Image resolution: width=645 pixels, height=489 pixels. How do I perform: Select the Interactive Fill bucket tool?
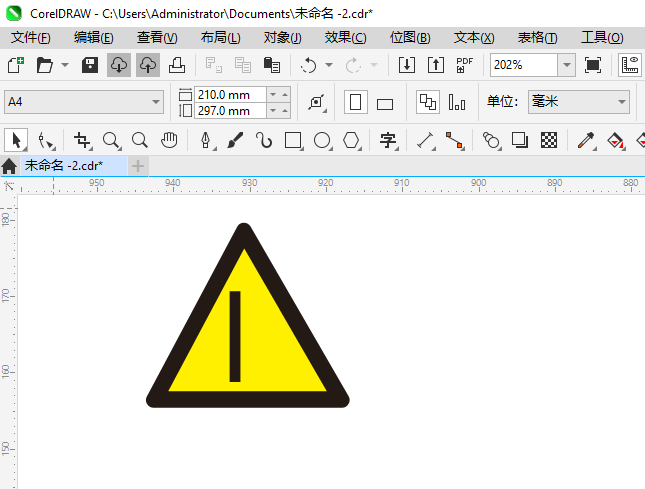pos(615,140)
